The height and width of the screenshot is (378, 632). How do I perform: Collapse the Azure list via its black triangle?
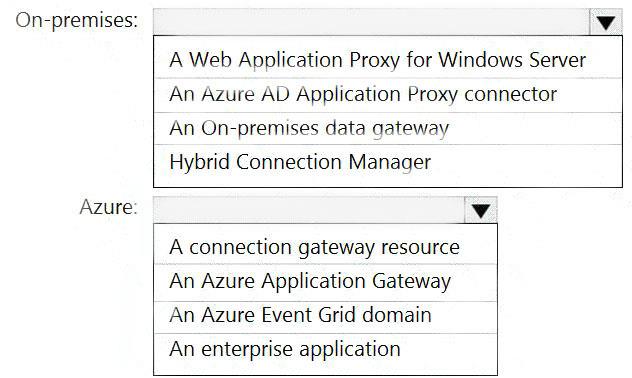point(480,210)
